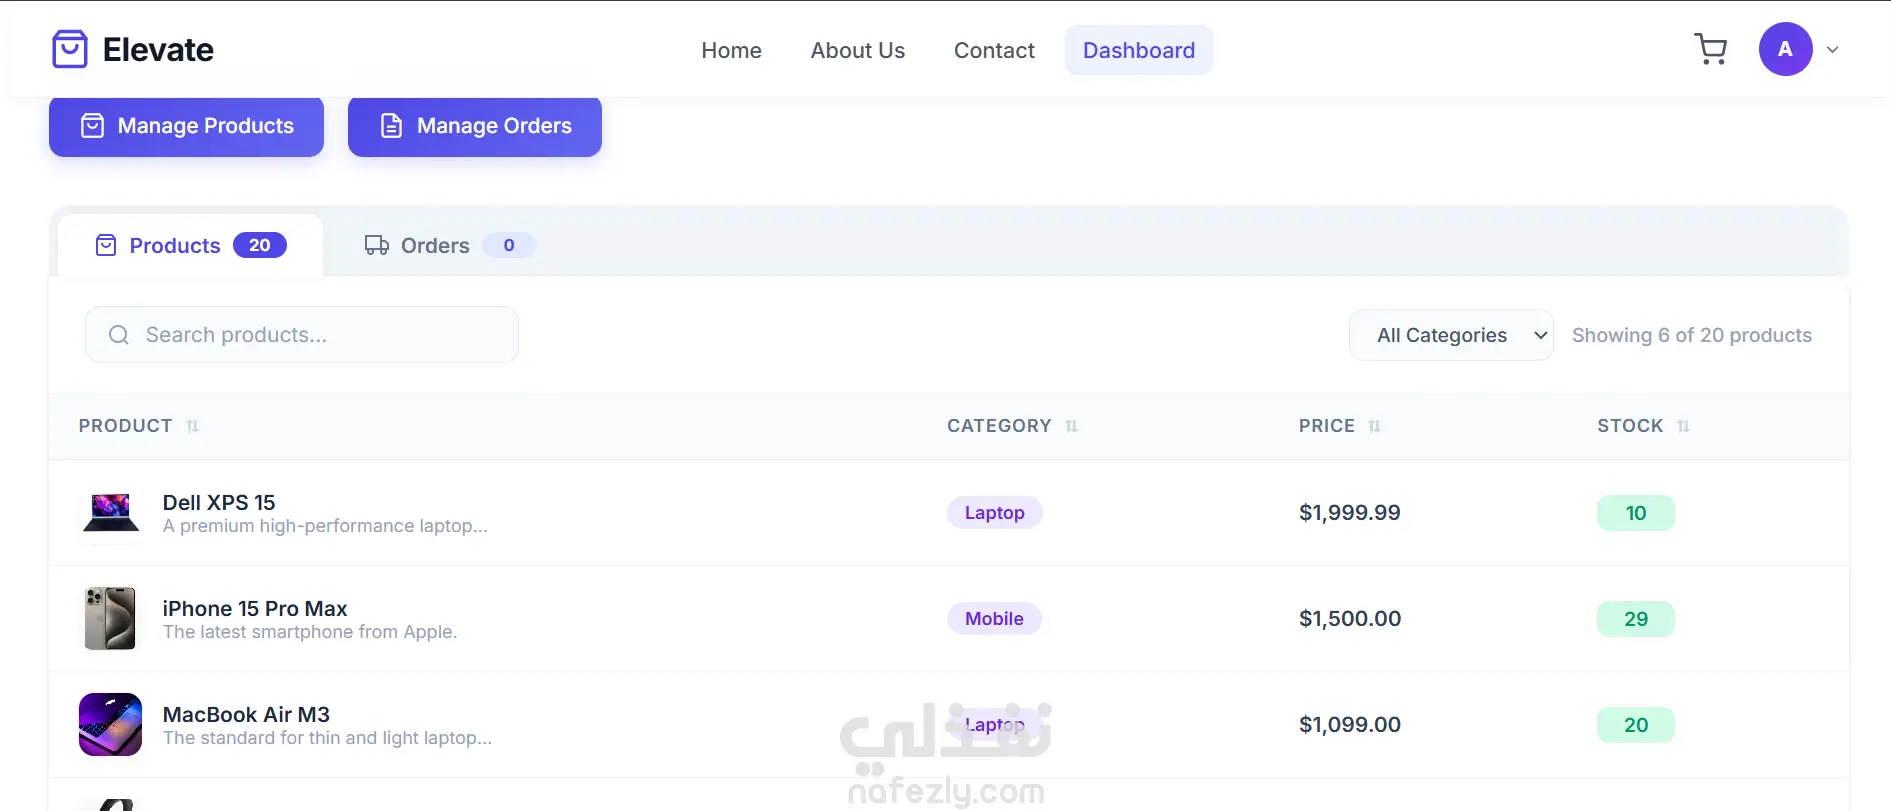Viewport: 1891px width, 811px height.
Task: Click the Manage Products button
Action: [186, 126]
